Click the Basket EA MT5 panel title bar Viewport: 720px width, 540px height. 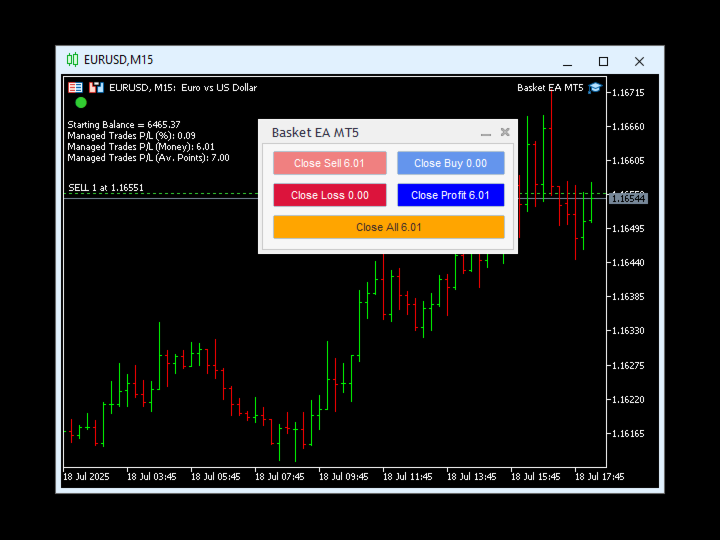coord(388,132)
